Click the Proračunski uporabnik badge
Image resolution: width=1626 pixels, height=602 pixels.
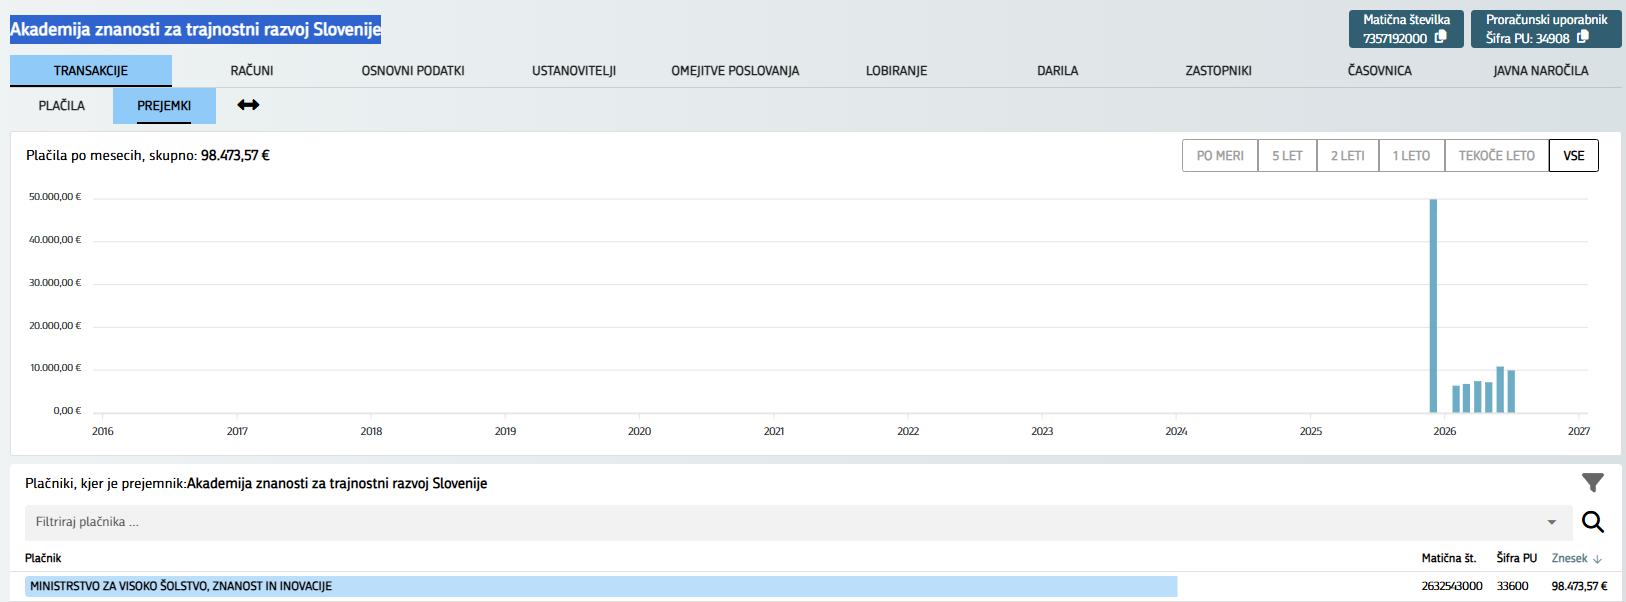coord(1546,29)
